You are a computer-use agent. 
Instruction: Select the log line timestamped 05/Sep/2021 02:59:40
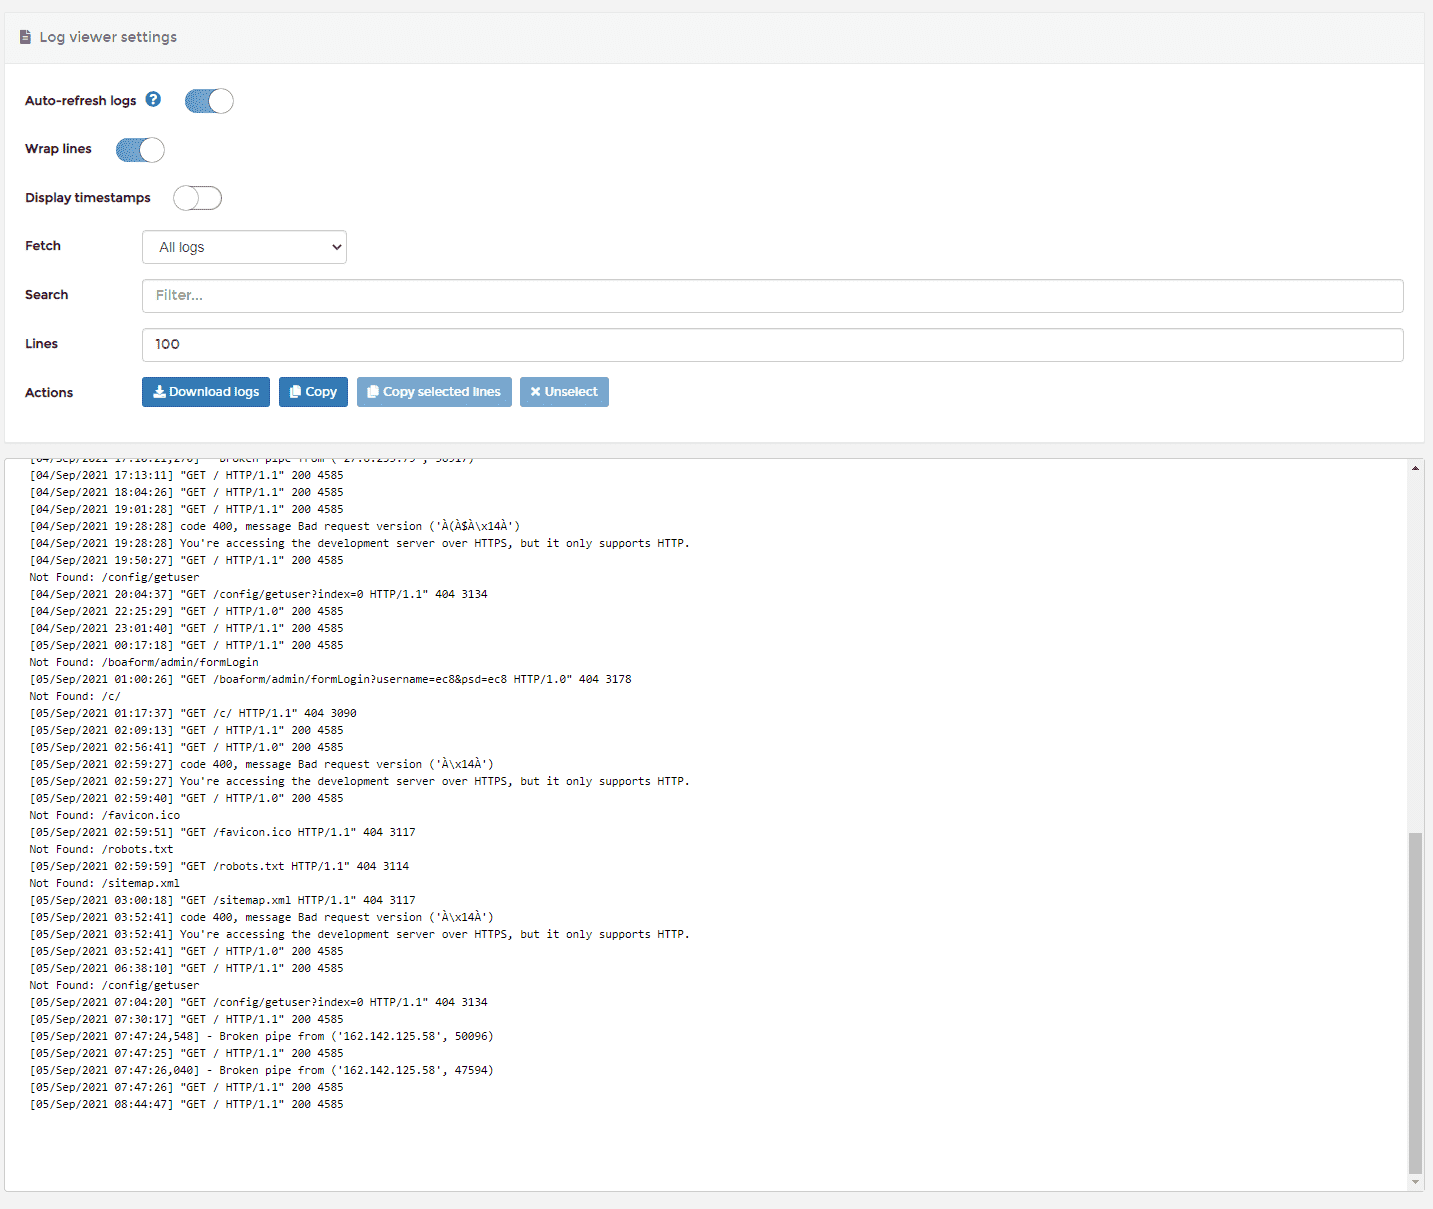pyautogui.click(x=186, y=798)
